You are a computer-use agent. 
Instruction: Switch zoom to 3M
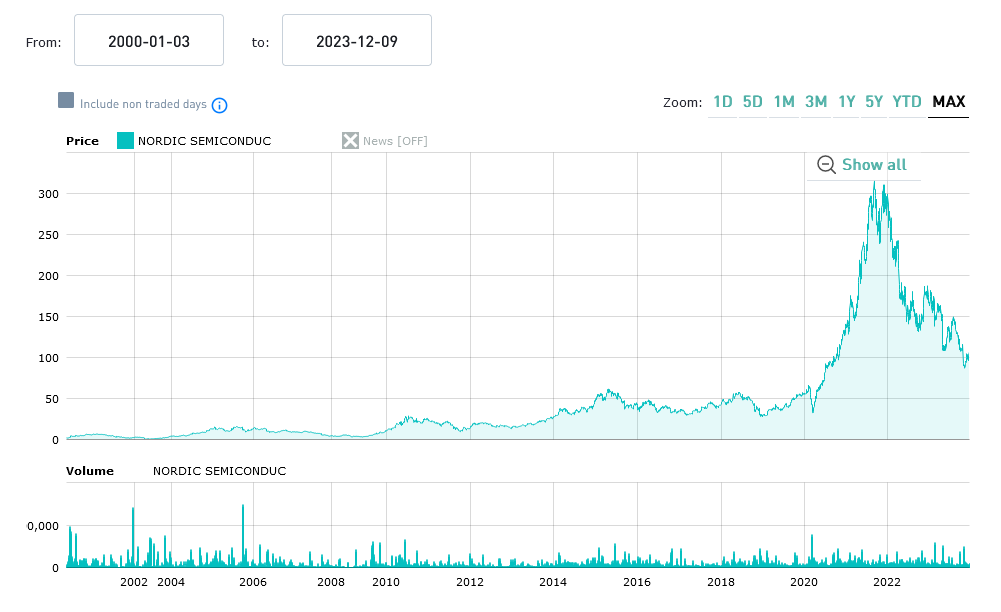click(x=816, y=102)
